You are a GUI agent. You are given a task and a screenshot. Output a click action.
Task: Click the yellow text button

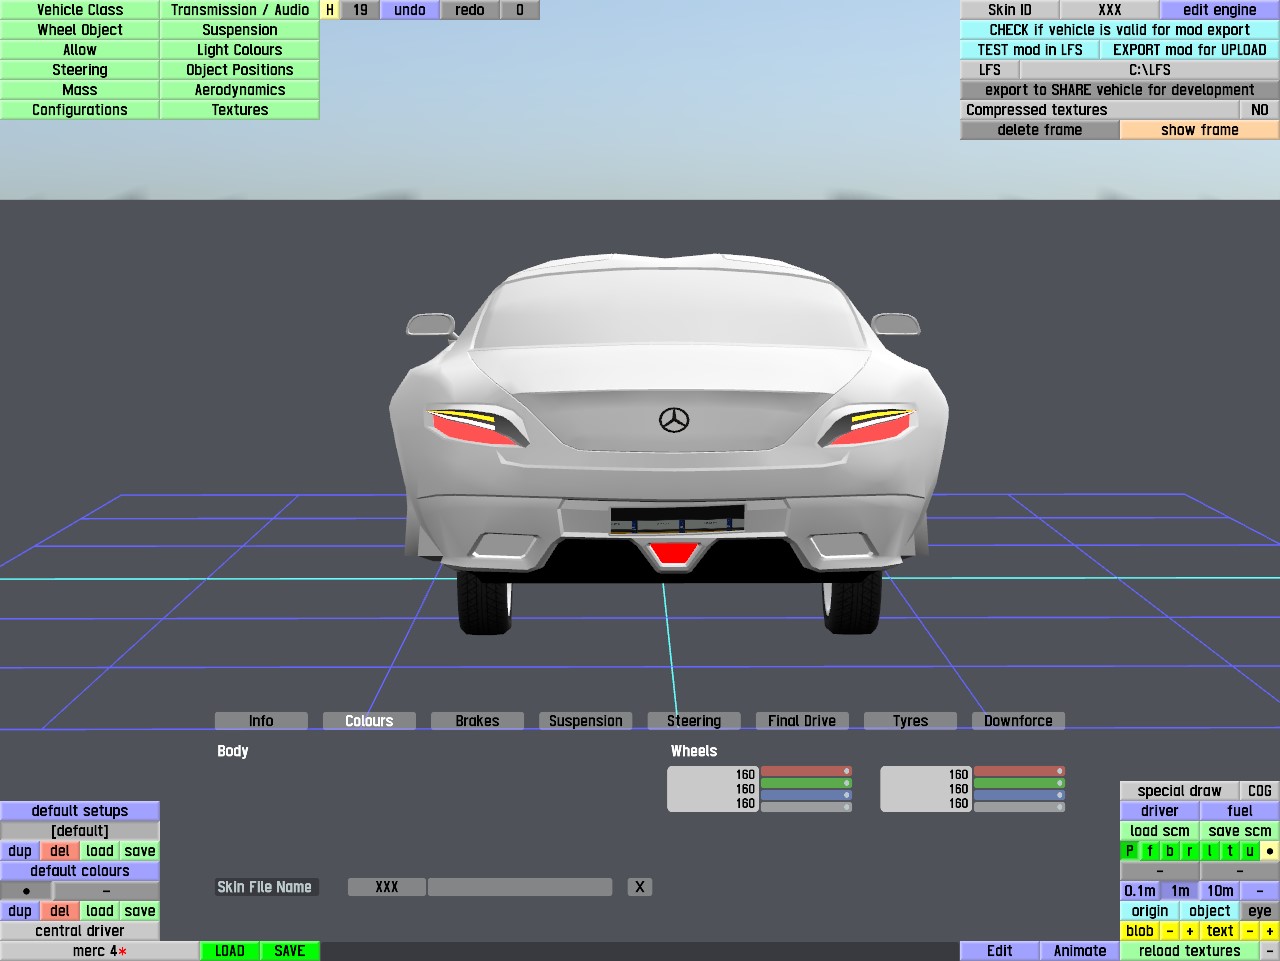pyautogui.click(x=1220, y=931)
